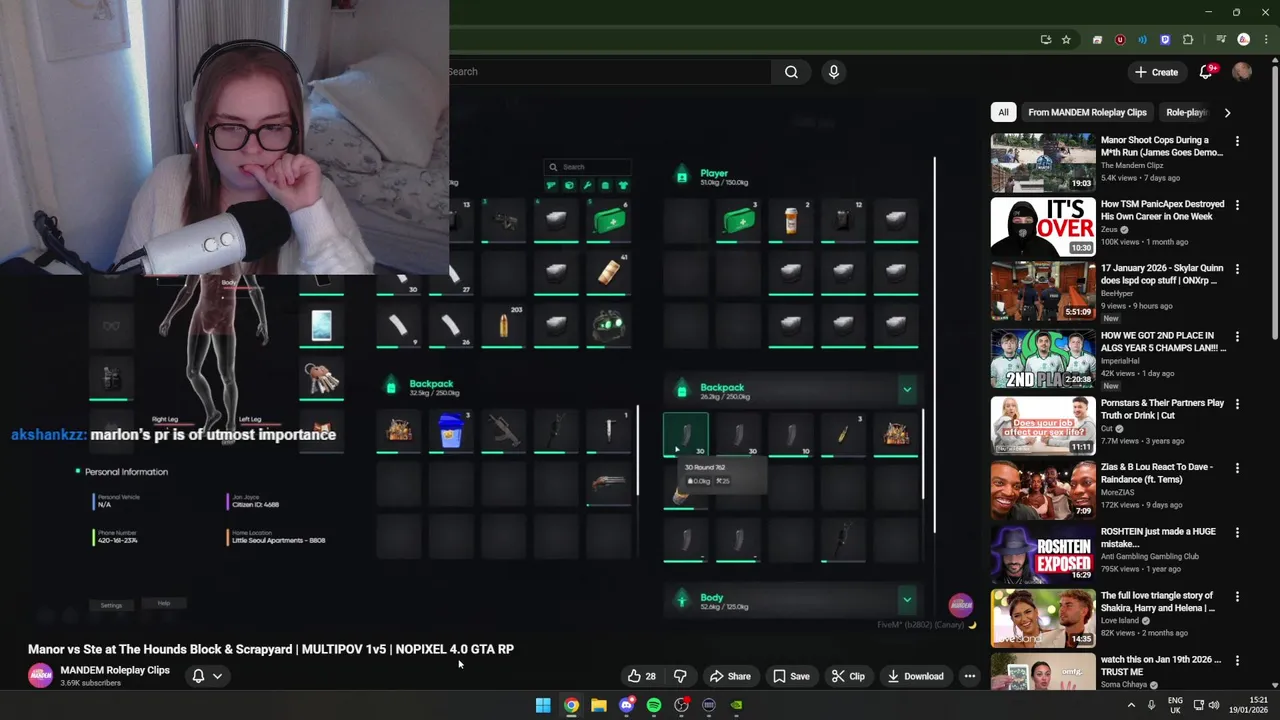Click the Share button under the video
1280x720 pixels.
point(730,676)
